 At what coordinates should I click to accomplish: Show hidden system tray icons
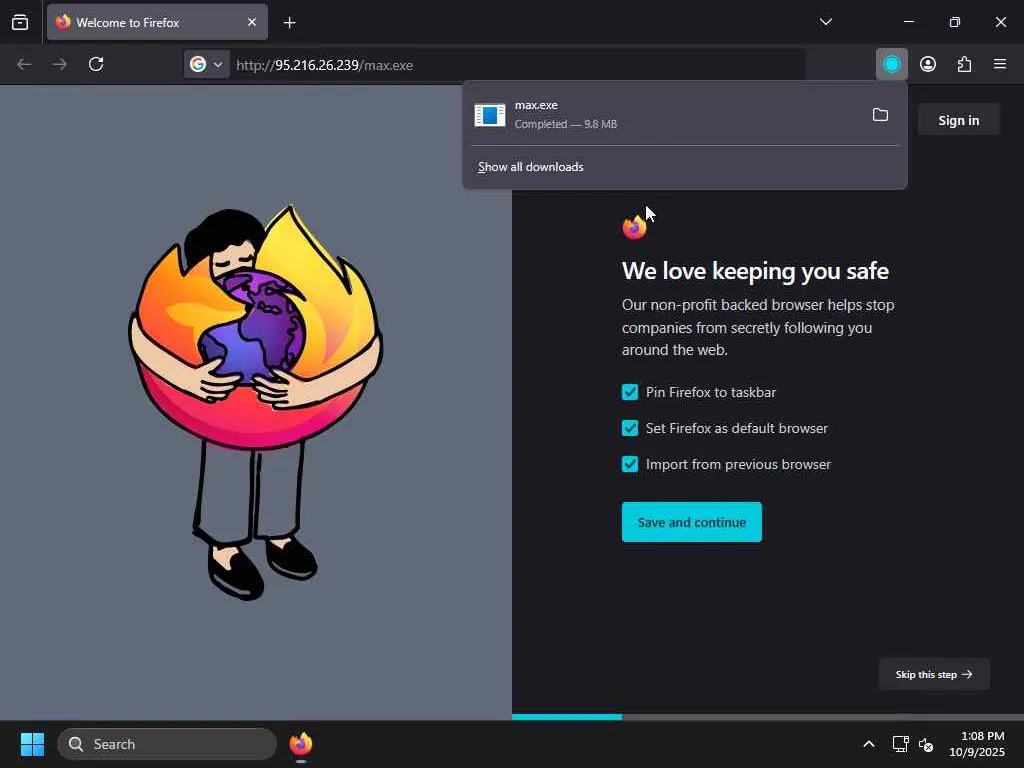click(869, 744)
